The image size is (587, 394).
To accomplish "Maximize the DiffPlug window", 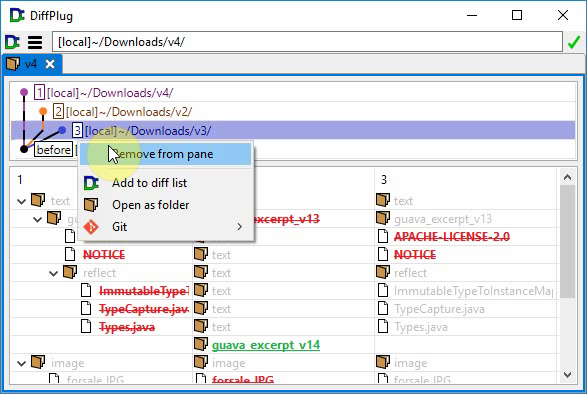I will pos(517,15).
